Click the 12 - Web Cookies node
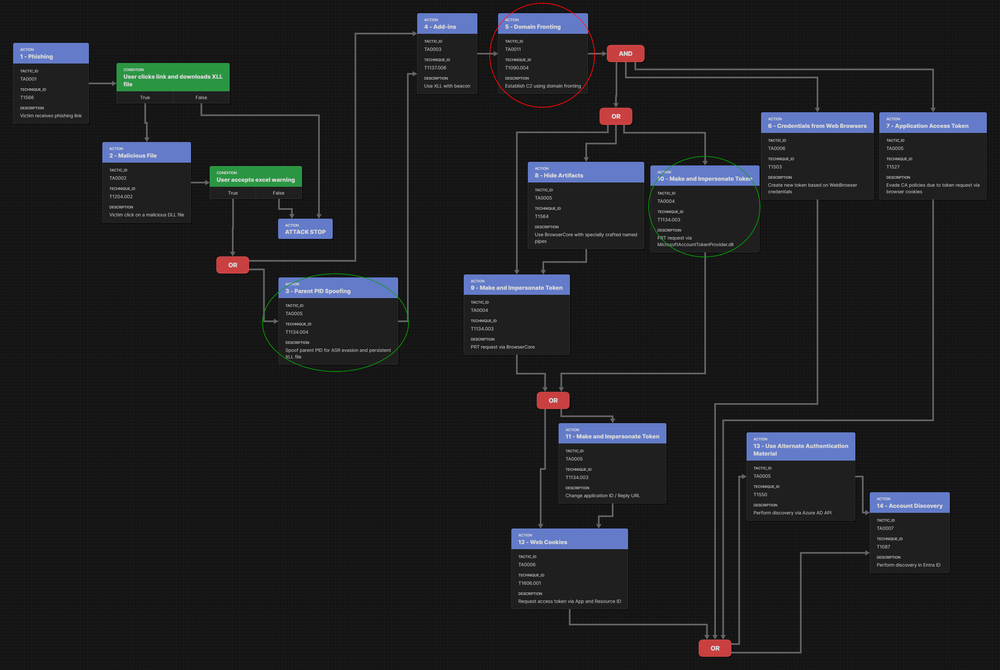Viewport: 1000px width, 670px height. click(569, 539)
